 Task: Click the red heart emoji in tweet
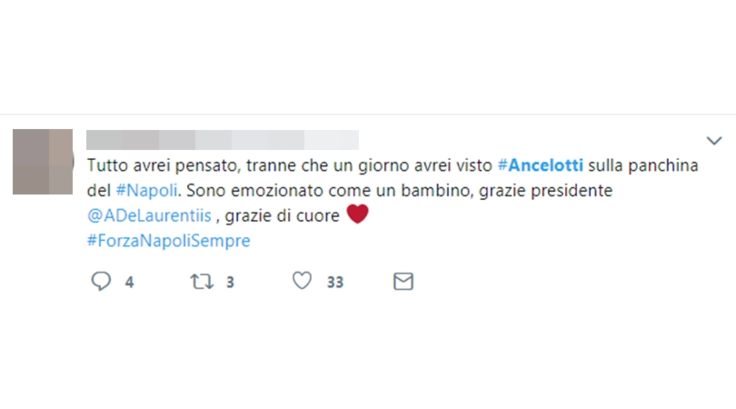coord(358,214)
